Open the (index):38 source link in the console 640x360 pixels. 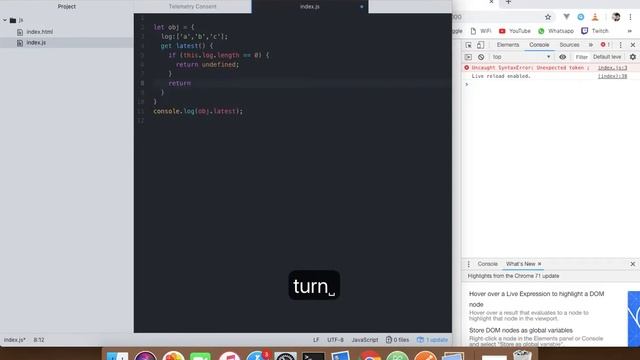click(x=612, y=76)
